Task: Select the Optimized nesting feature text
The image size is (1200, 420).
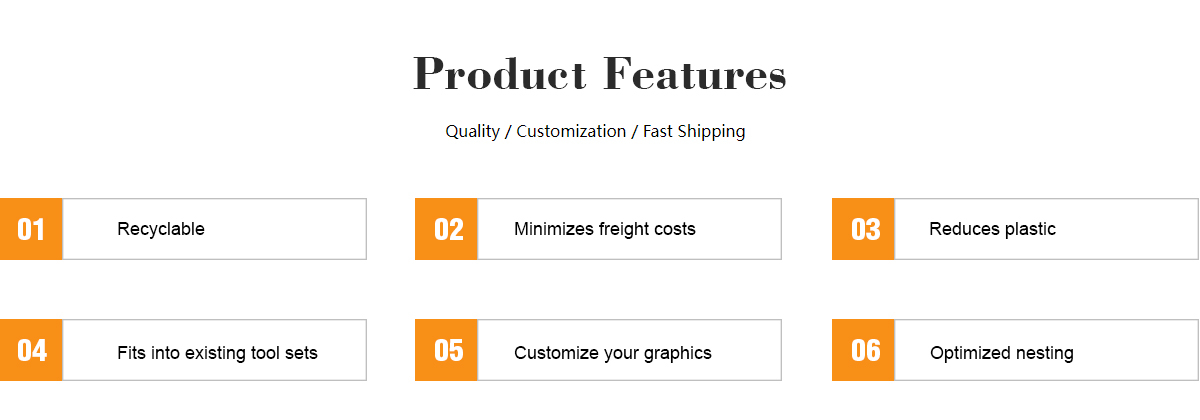Action: point(1002,353)
